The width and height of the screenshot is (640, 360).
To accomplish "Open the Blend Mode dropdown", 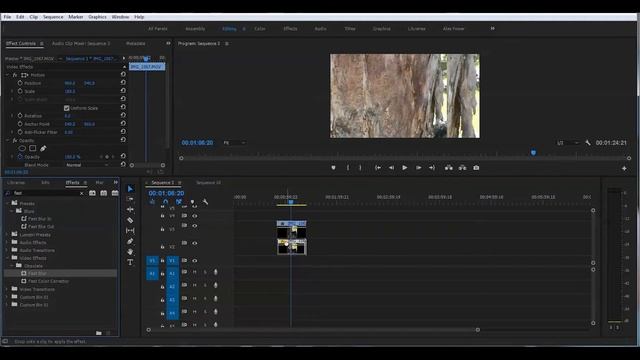I will tap(87, 165).
